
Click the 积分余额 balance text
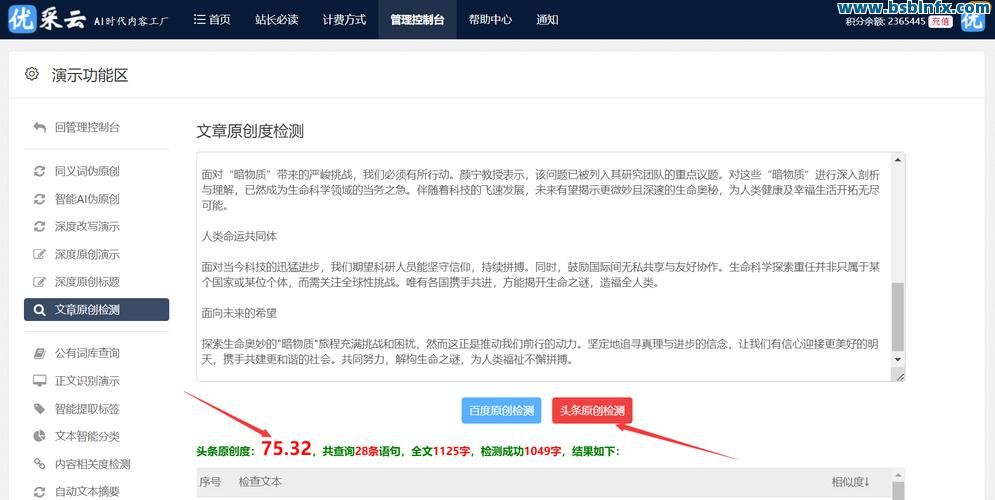click(885, 22)
